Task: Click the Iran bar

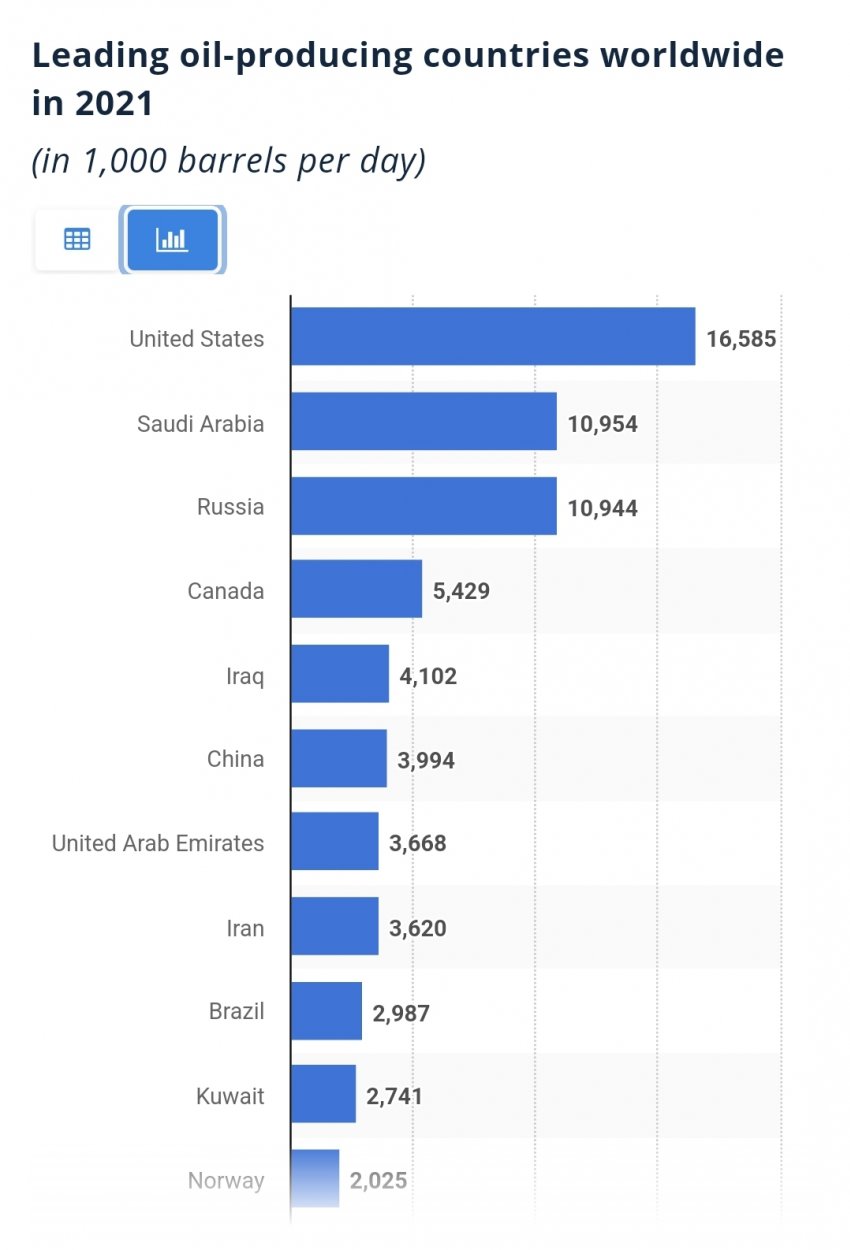Action: [x=335, y=927]
